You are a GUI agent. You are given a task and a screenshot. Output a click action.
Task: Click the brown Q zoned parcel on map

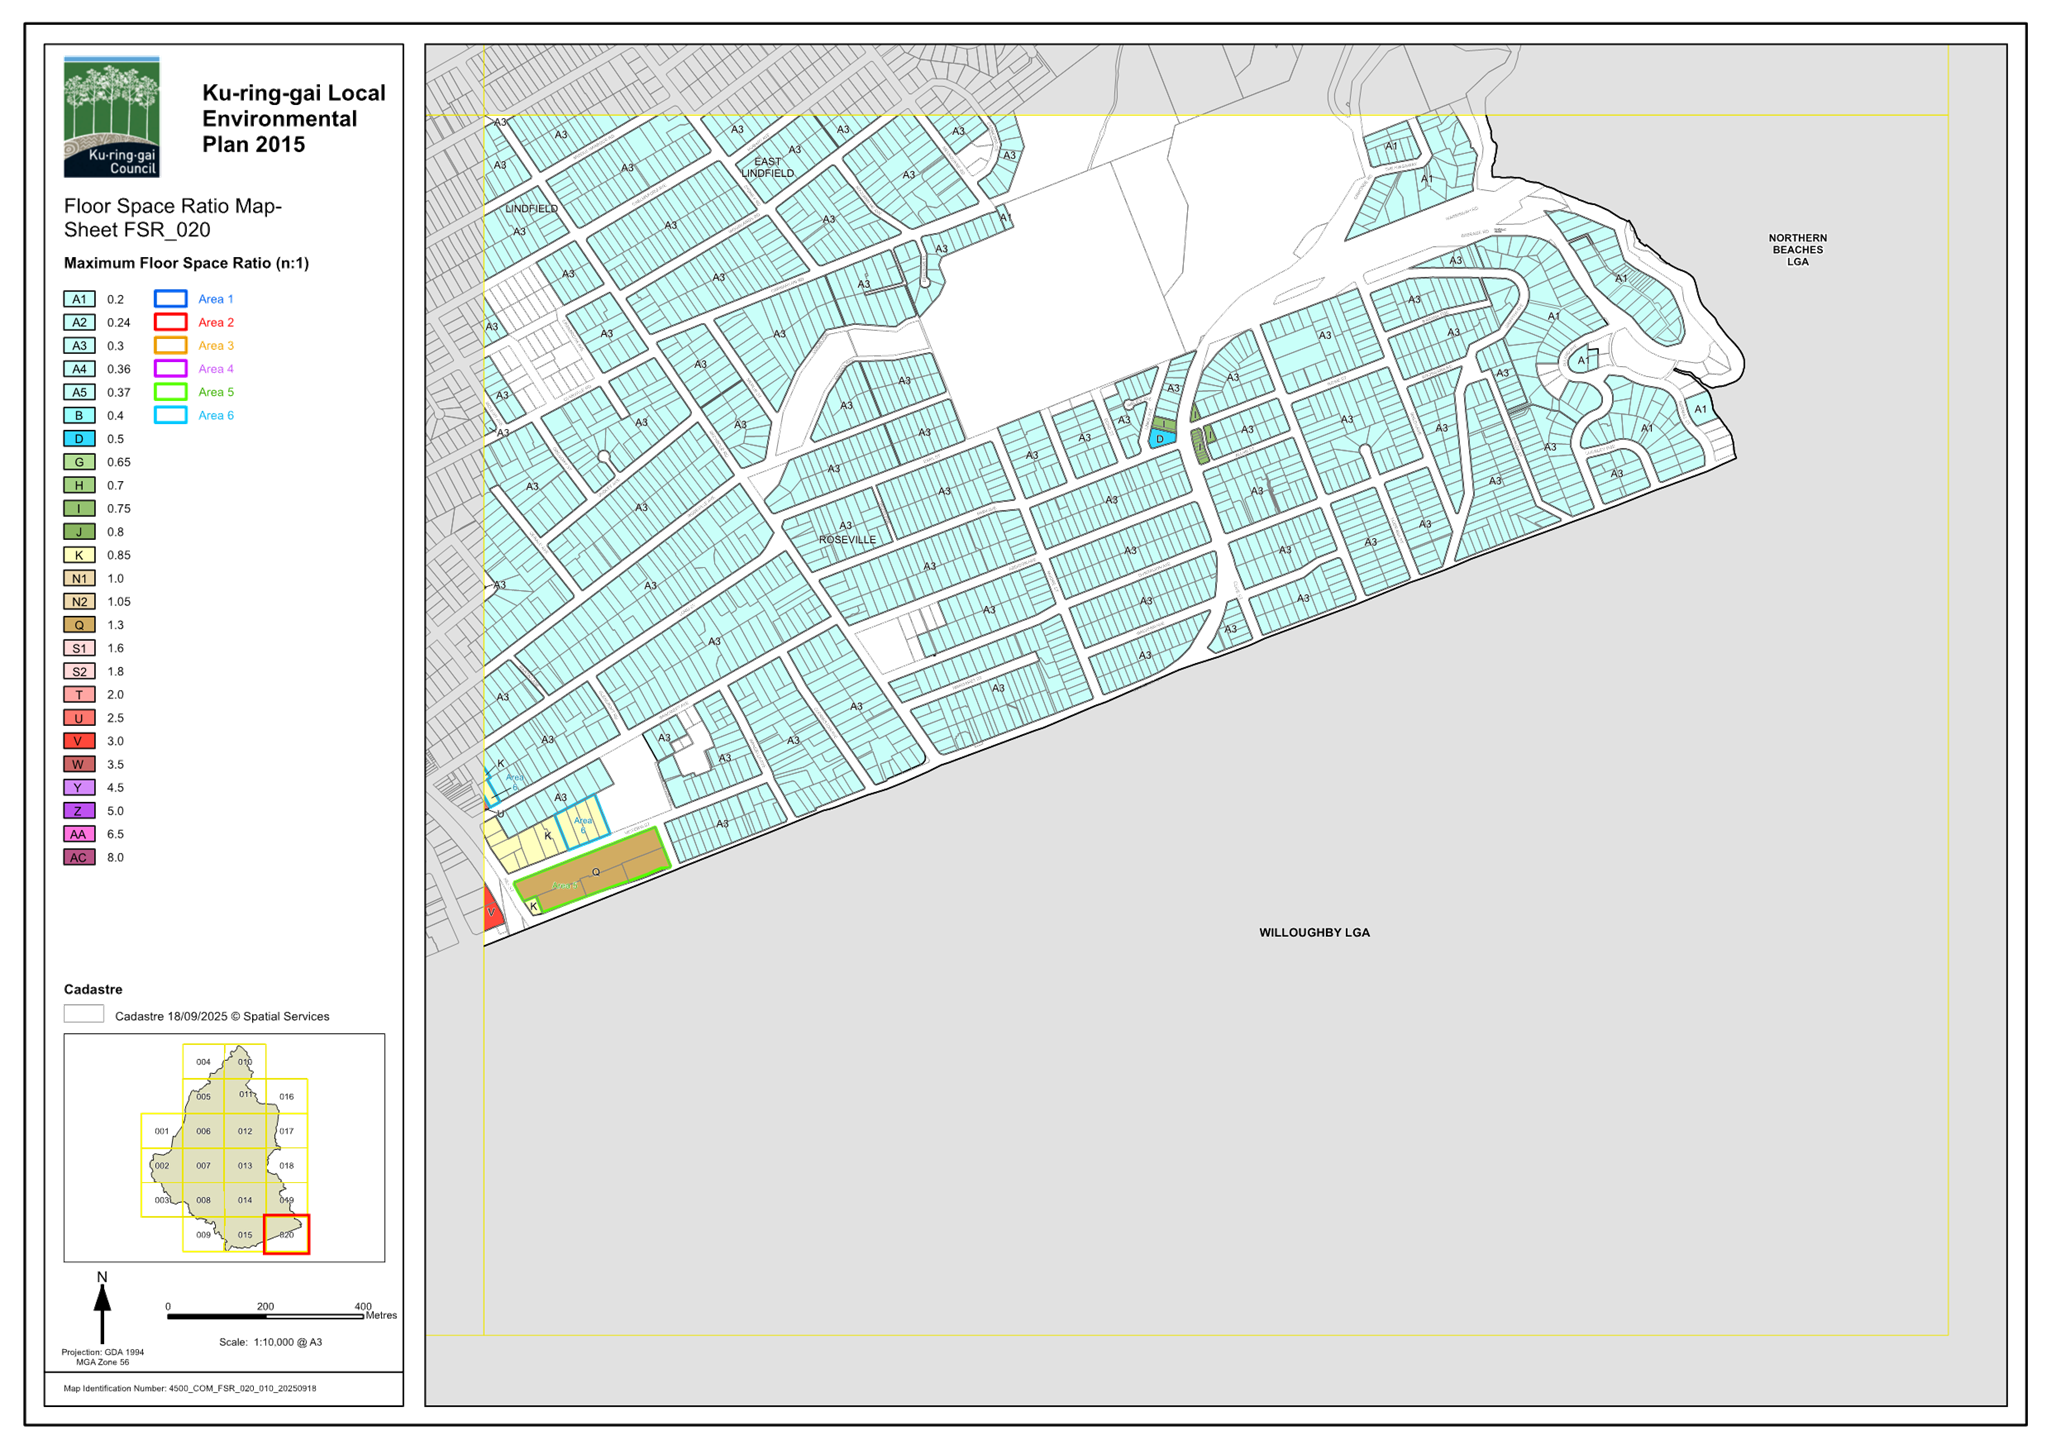tap(596, 871)
